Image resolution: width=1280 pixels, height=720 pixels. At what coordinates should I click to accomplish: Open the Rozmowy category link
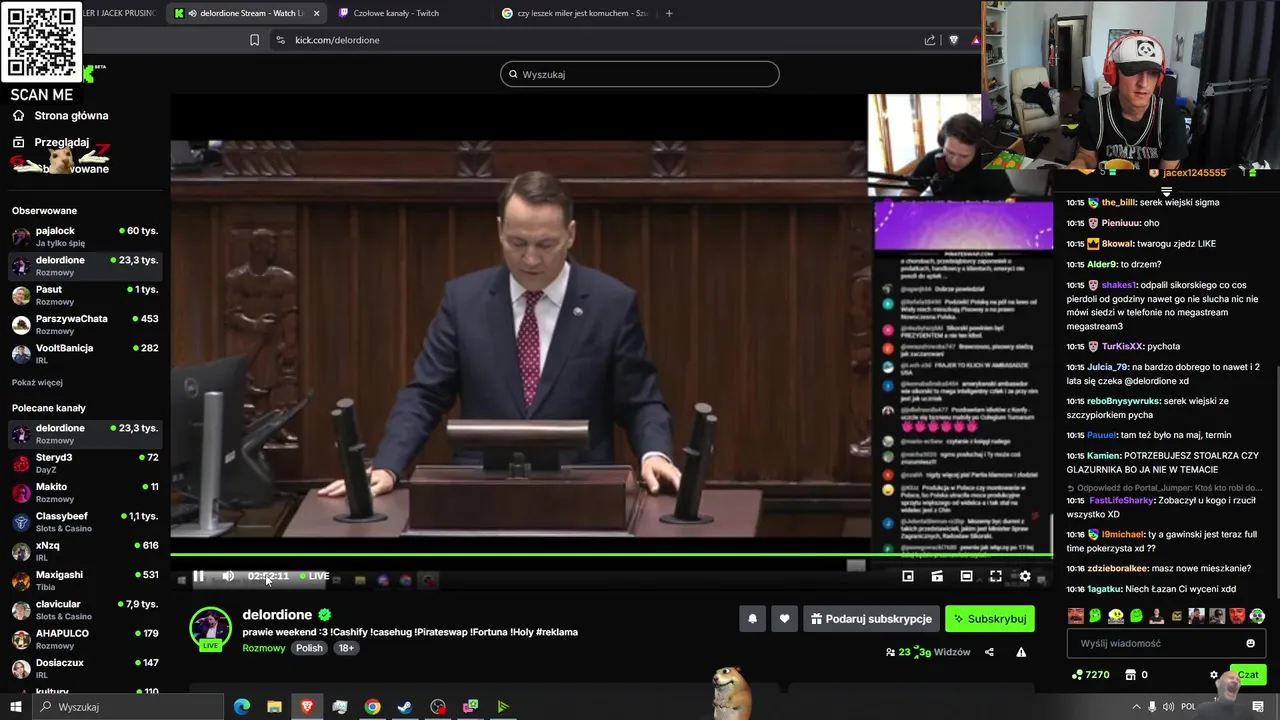(x=263, y=648)
